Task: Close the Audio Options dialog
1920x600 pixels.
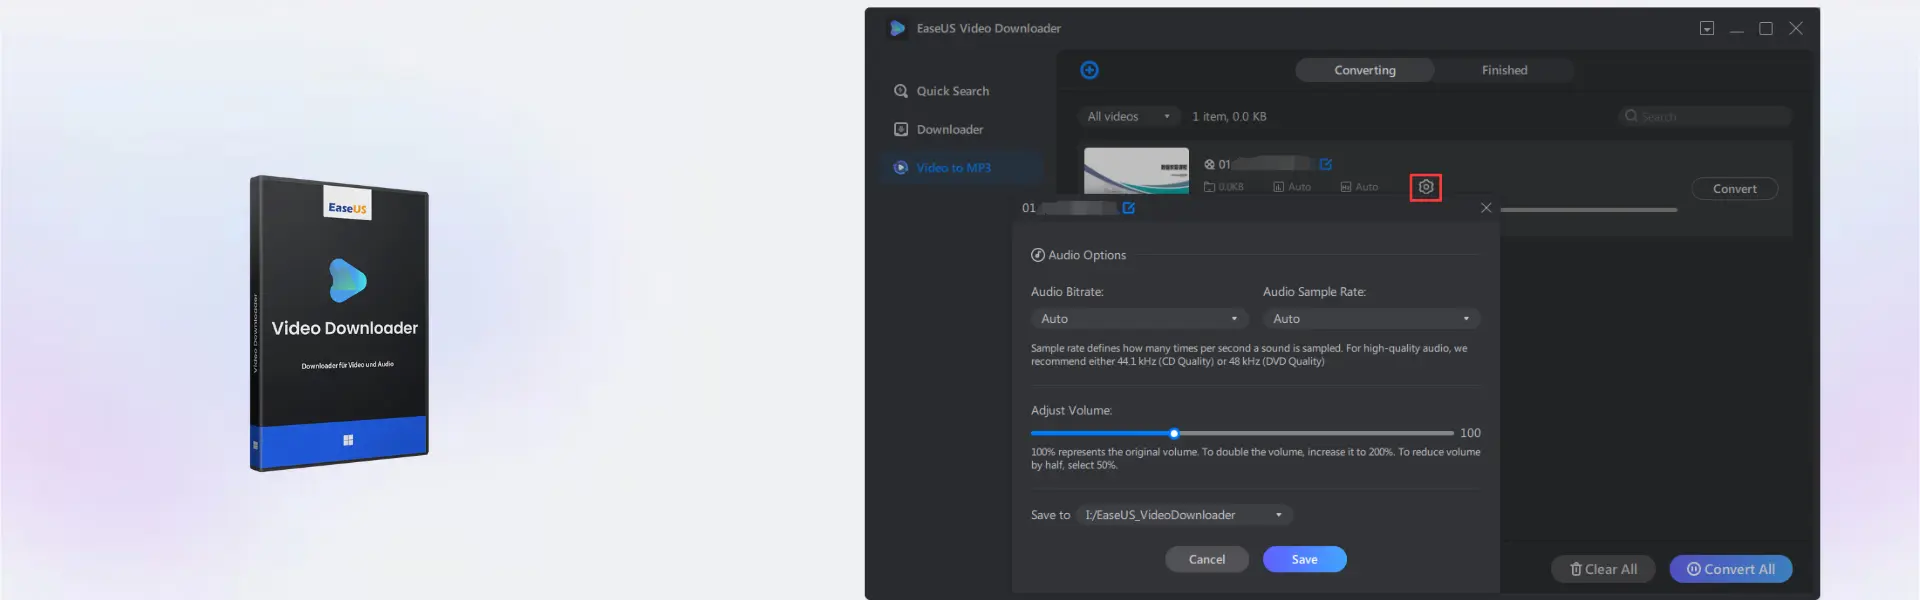Action: pyautogui.click(x=1486, y=208)
